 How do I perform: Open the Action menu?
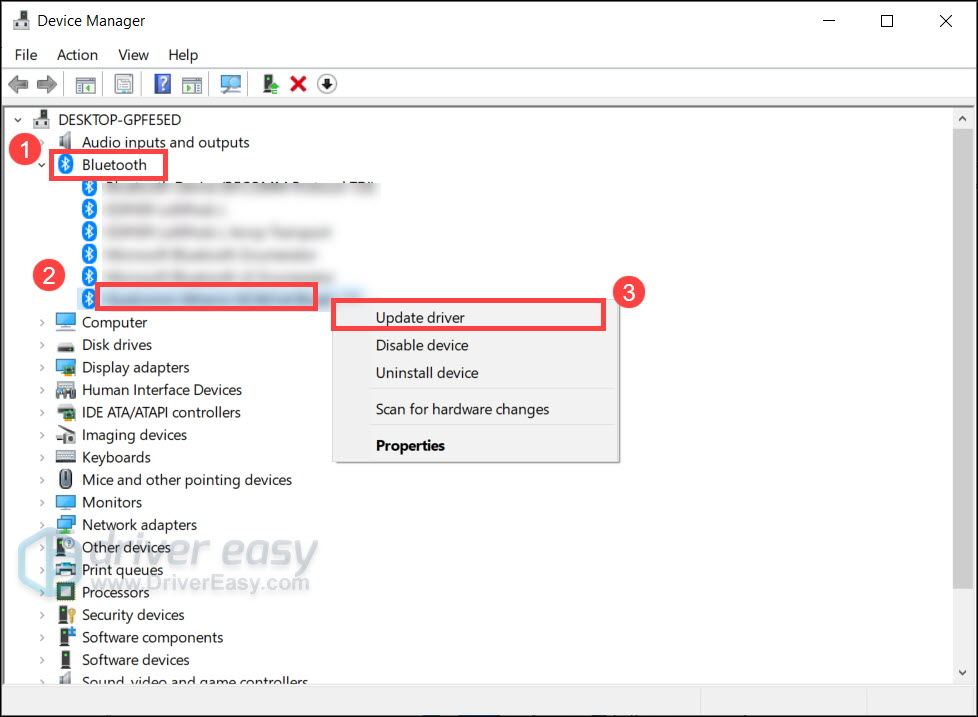(77, 55)
